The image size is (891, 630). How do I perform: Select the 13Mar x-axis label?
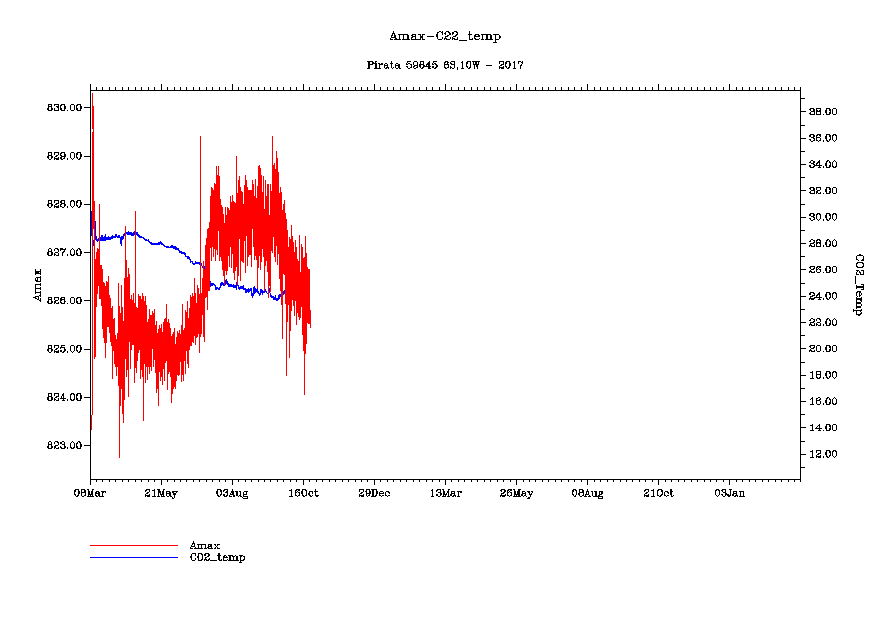[x=445, y=493]
